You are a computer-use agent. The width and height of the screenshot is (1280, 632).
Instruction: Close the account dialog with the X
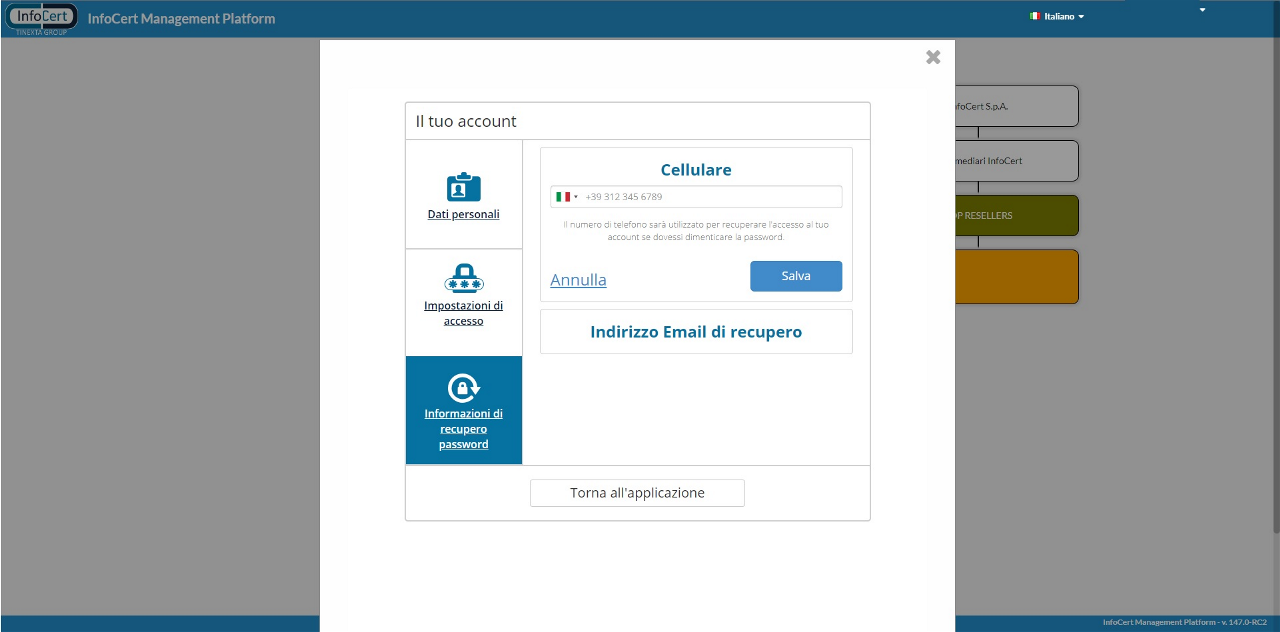[x=933, y=57]
